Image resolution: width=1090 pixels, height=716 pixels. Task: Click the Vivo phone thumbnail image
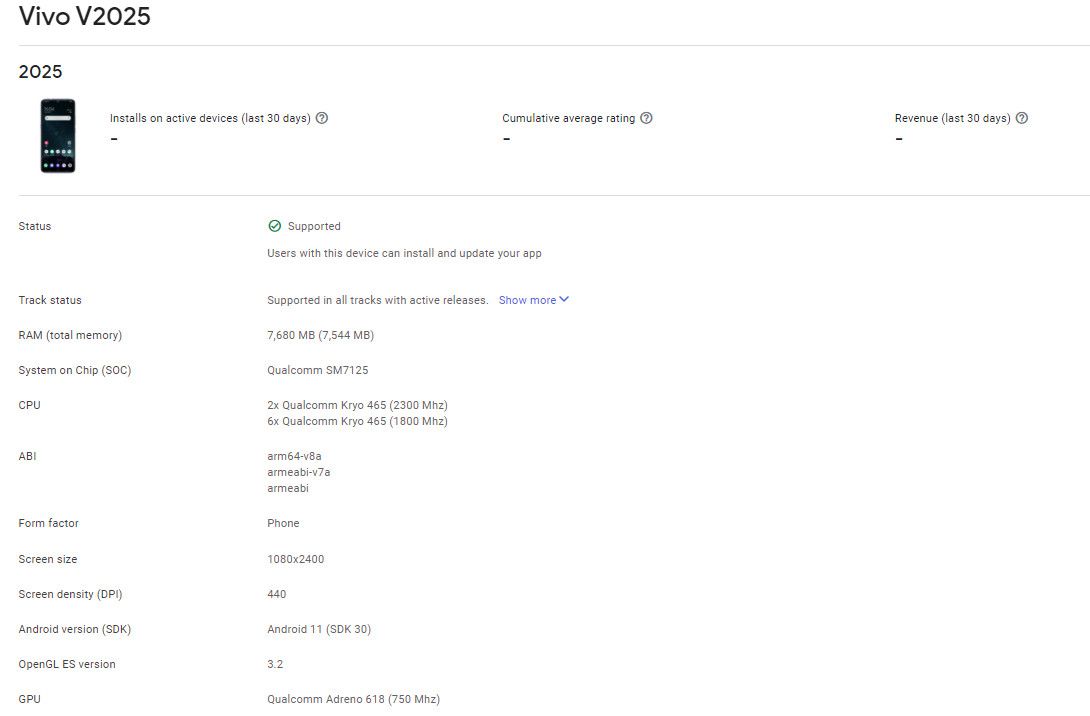58,136
